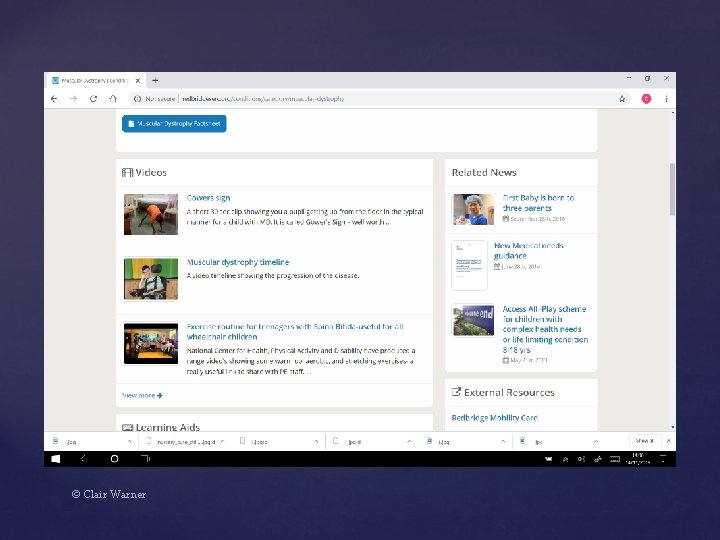Click the scrollbar up arrow
The width and height of the screenshot is (720, 540).
tap(673, 112)
